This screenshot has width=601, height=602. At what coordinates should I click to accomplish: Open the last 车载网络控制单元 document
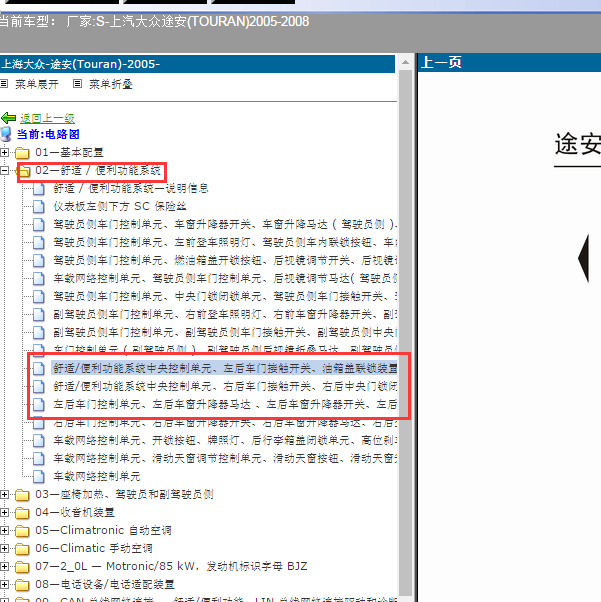97,476
